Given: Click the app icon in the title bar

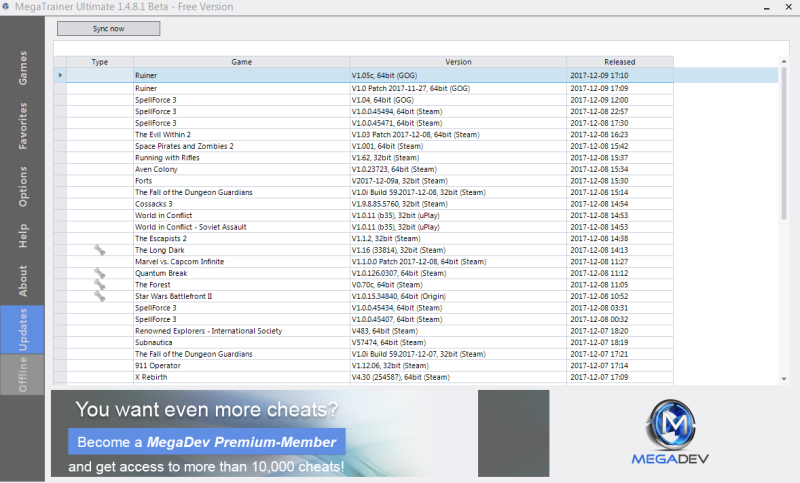Looking at the screenshot, I should [x=6, y=7].
